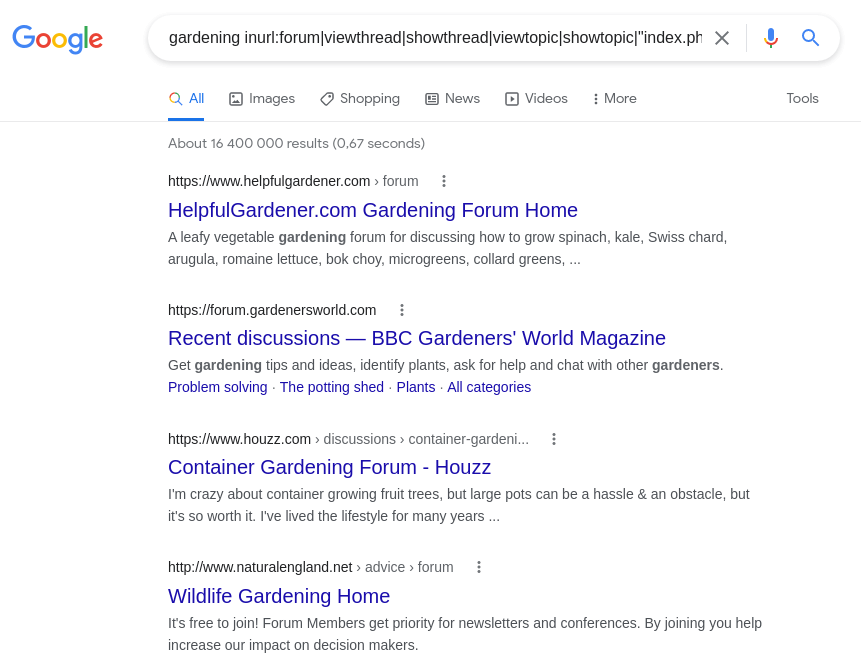Click the Google logo
Screen dimensions: 861x669
pyautogui.click(x=58, y=38)
